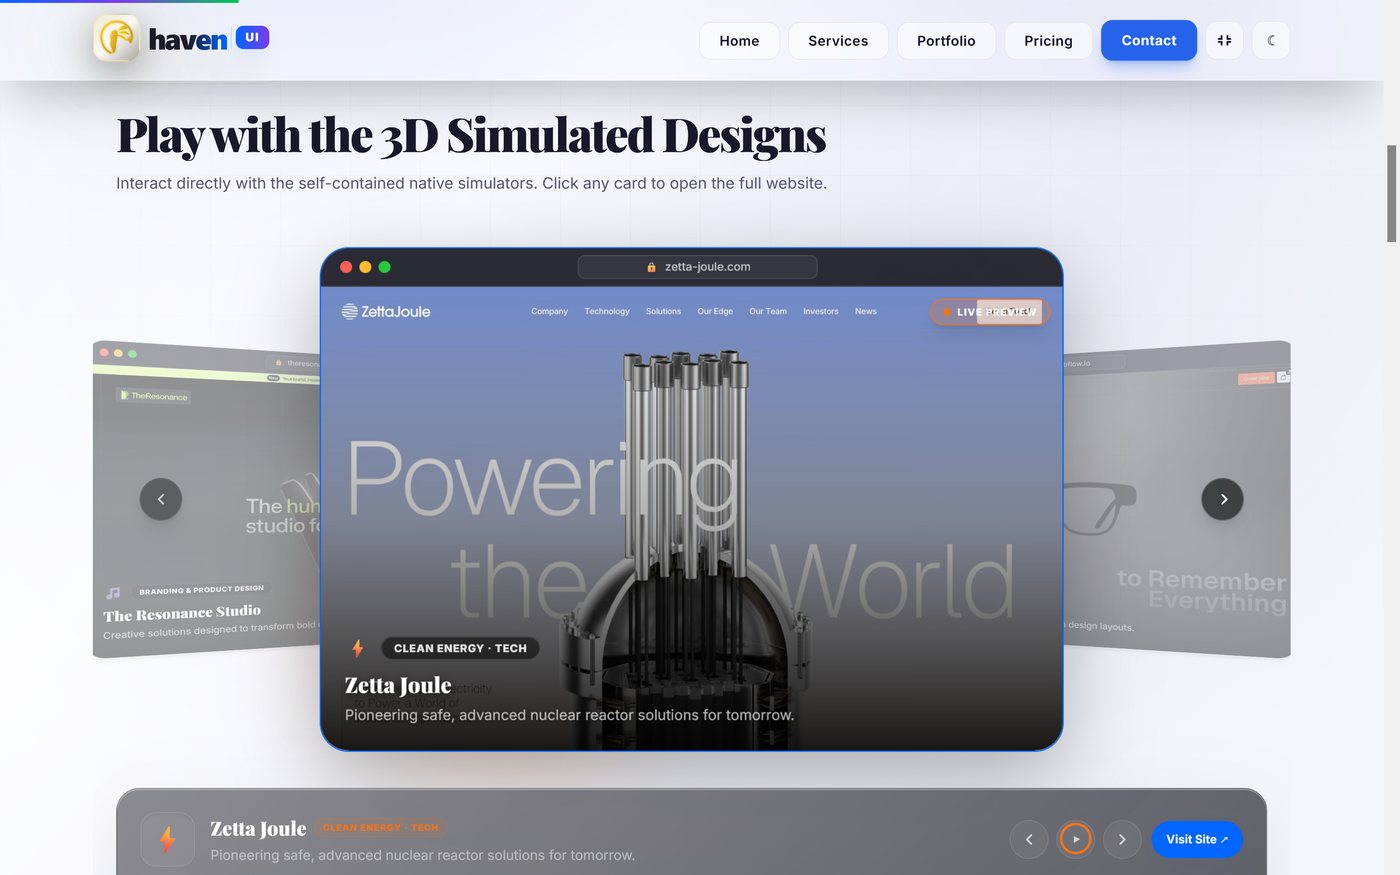Image resolution: width=1400 pixels, height=875 pixels.
Task: Click the lightning bolt icon on card
Action: [x=357, y=648]
